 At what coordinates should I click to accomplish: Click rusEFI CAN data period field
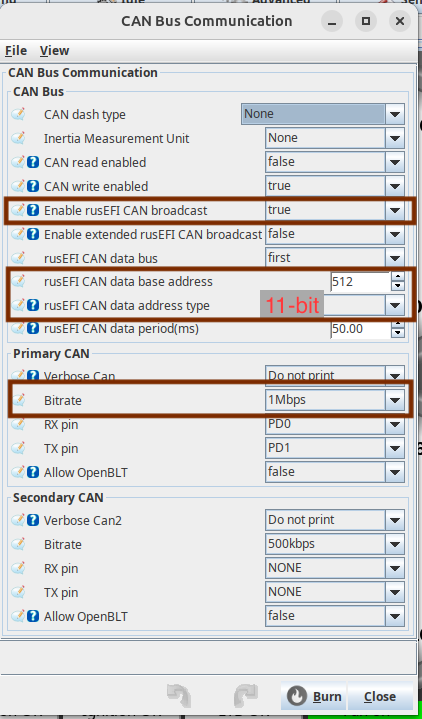coord(360,329)
